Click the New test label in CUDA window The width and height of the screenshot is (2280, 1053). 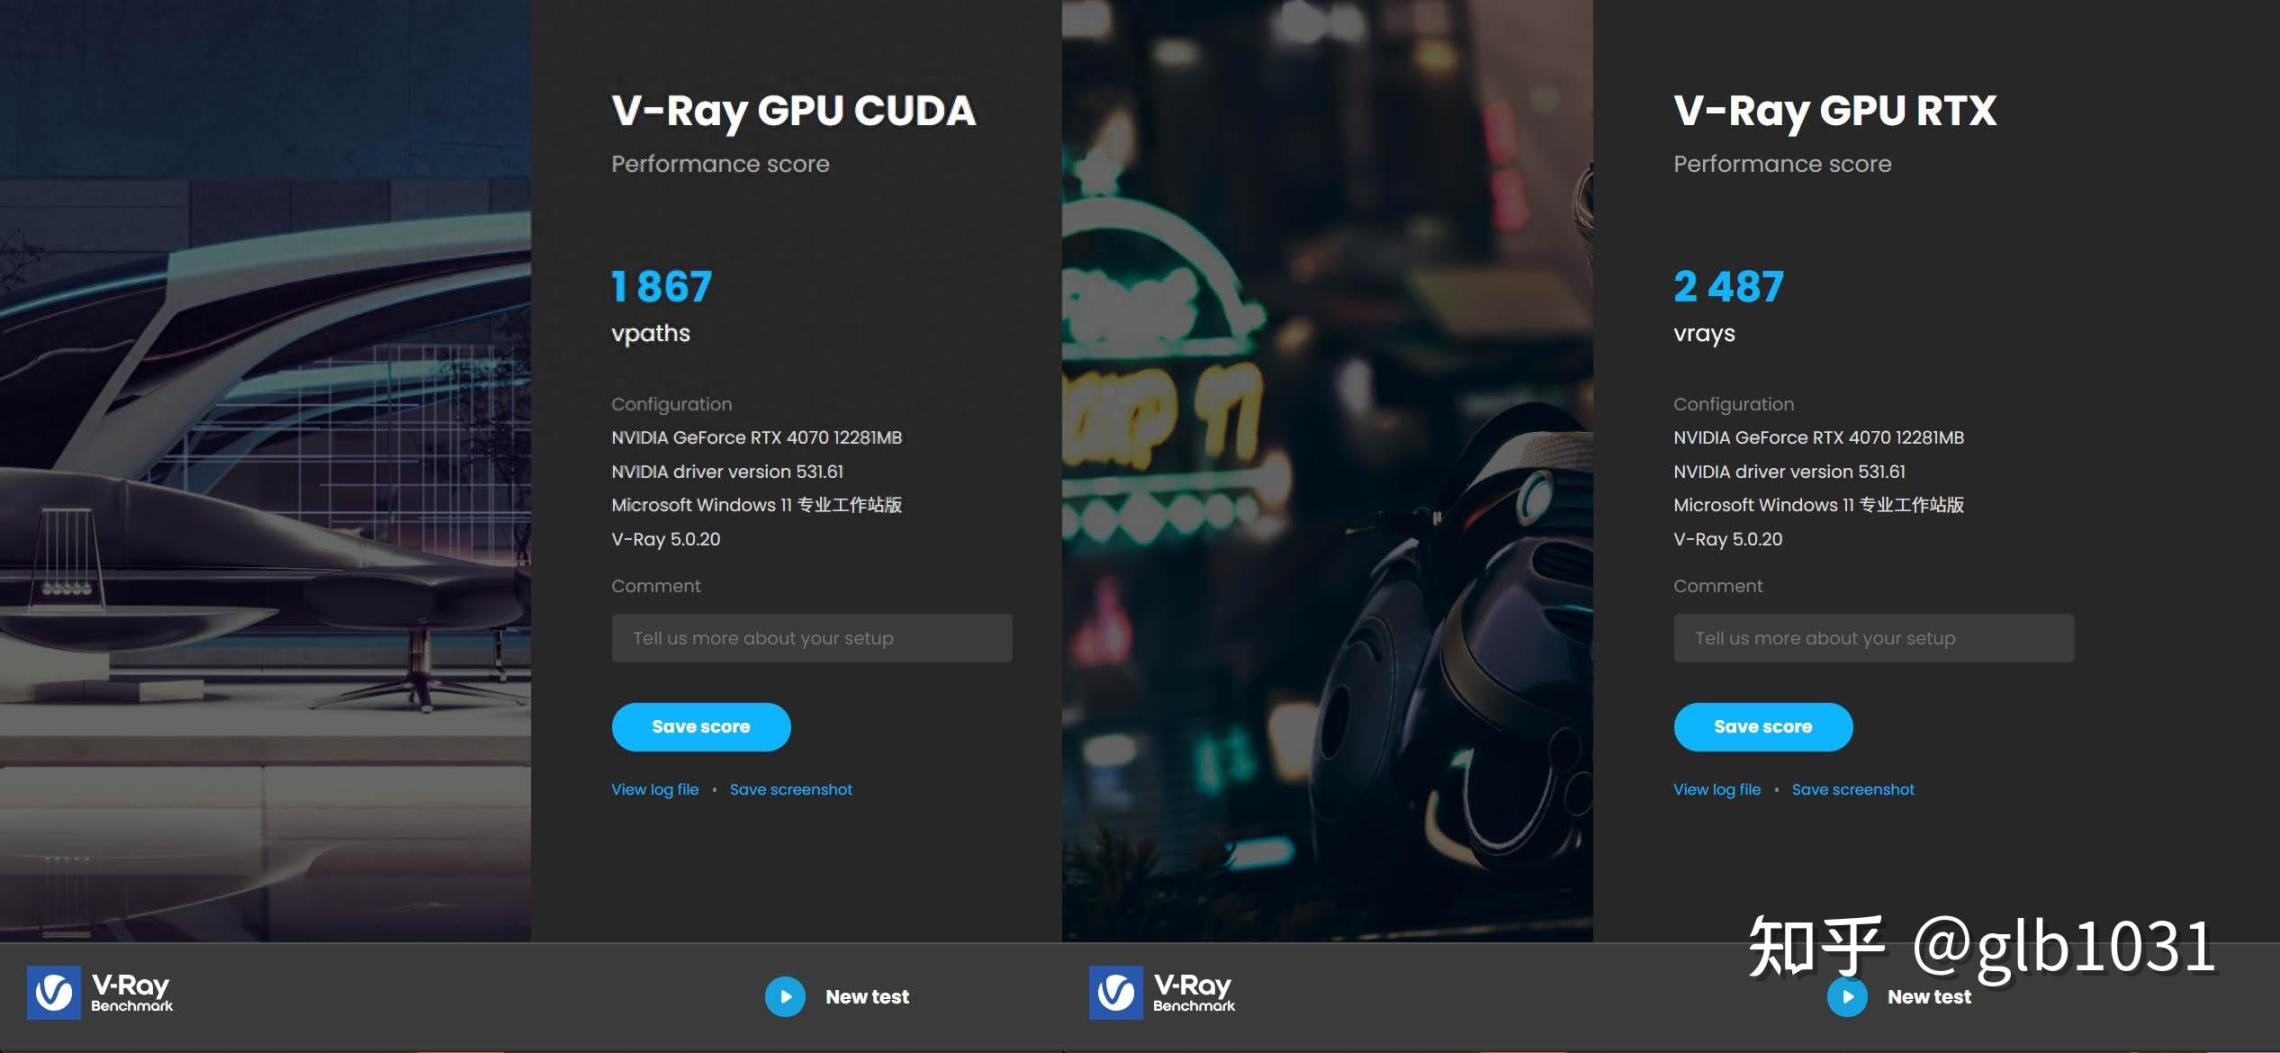click(x=867, y=997)
